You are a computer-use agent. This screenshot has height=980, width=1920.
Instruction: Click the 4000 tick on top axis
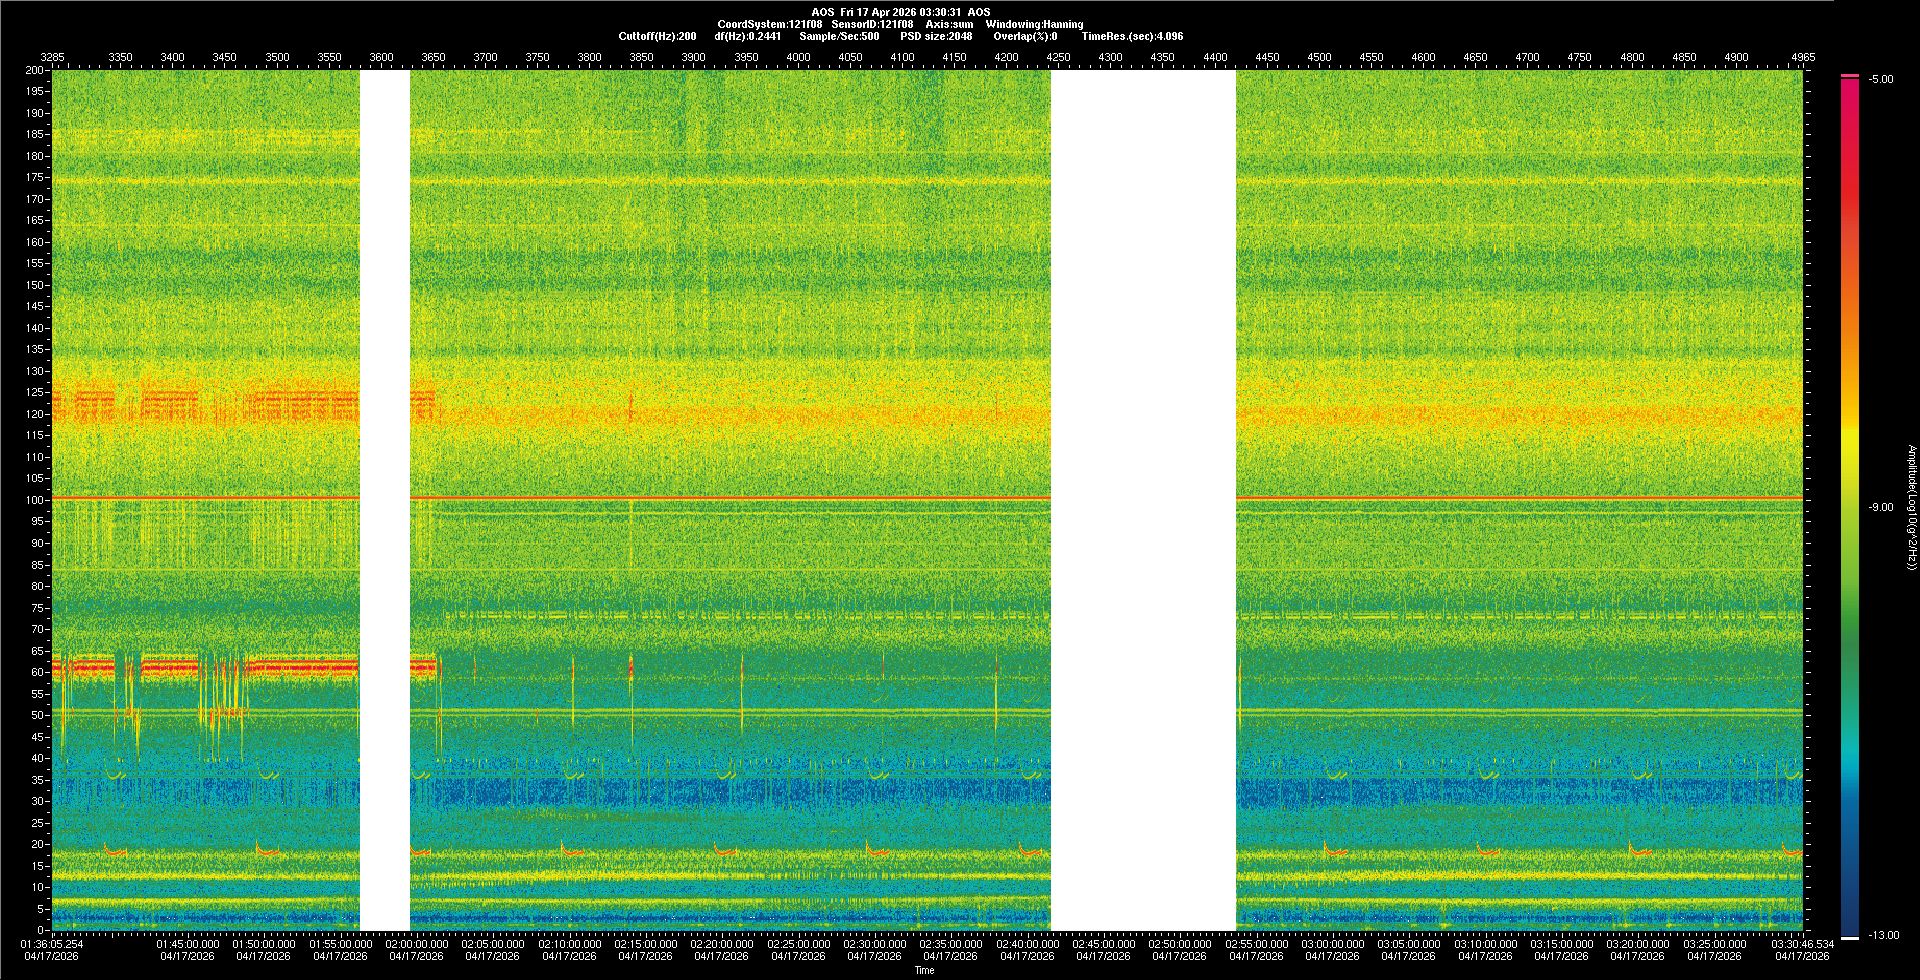pos(798,57)
